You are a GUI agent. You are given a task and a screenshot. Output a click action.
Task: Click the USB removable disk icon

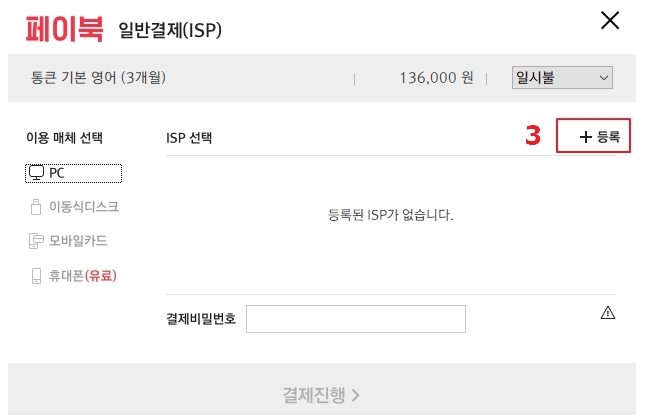pyautogui.click(x=36, y=207)
